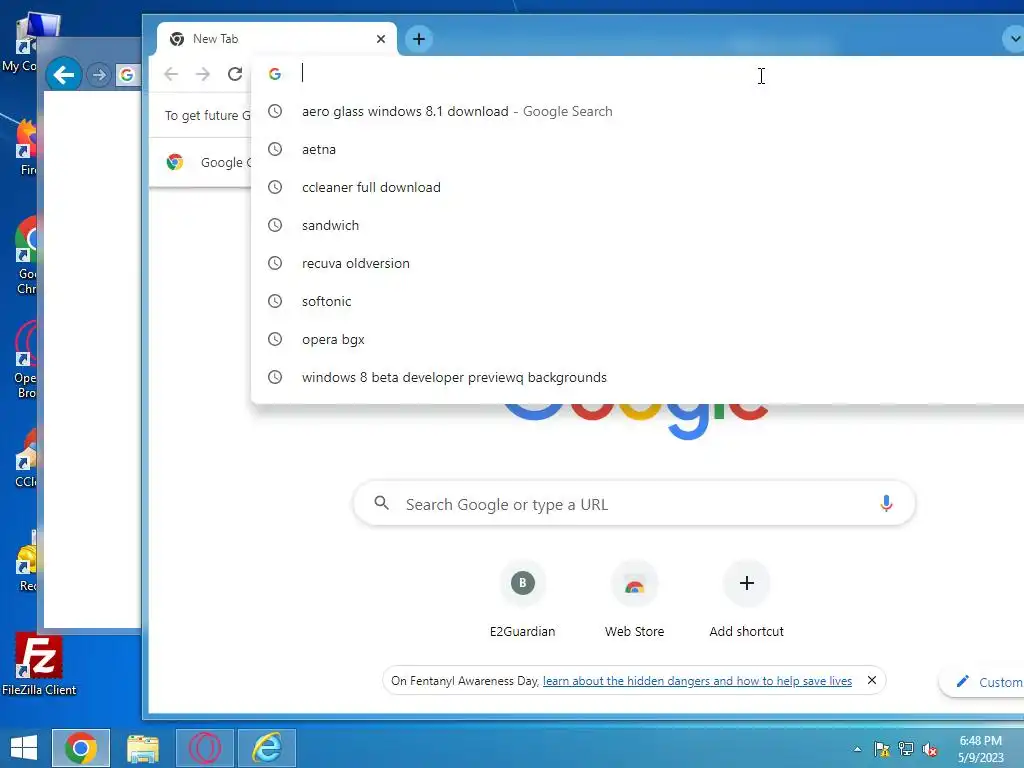Image resolution: width=1024 pixels, height=768 pixels.
Task: Open File Explorer from the taskbar
Action: point(143,748)
